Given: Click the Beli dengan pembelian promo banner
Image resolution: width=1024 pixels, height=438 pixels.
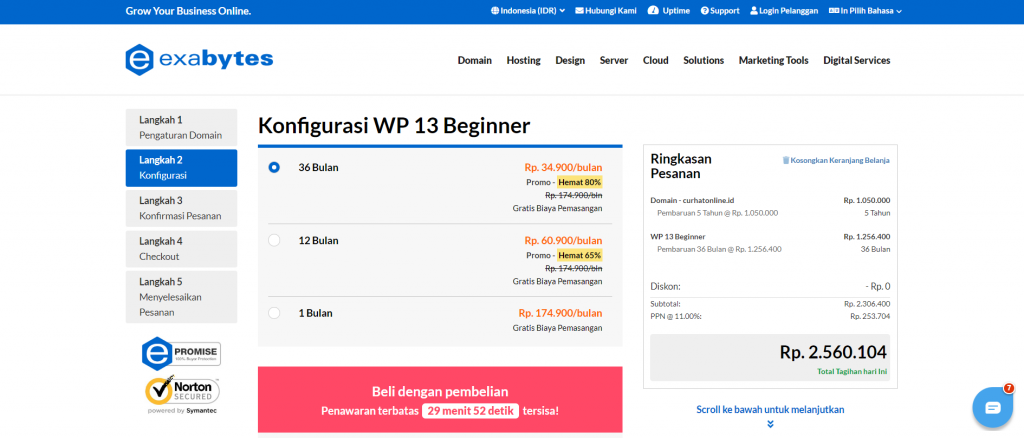Looking at the screenshot, I should tap(440, 399).
